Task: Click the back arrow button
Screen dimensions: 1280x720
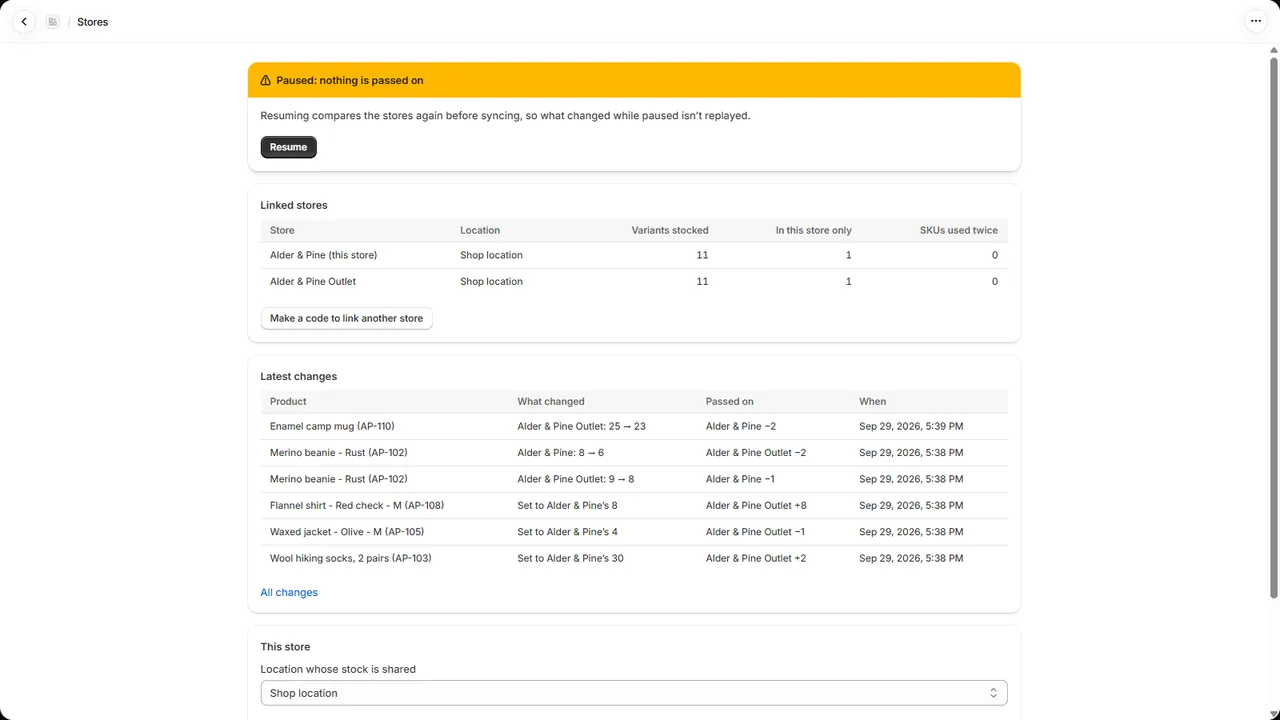Action: 24,21
